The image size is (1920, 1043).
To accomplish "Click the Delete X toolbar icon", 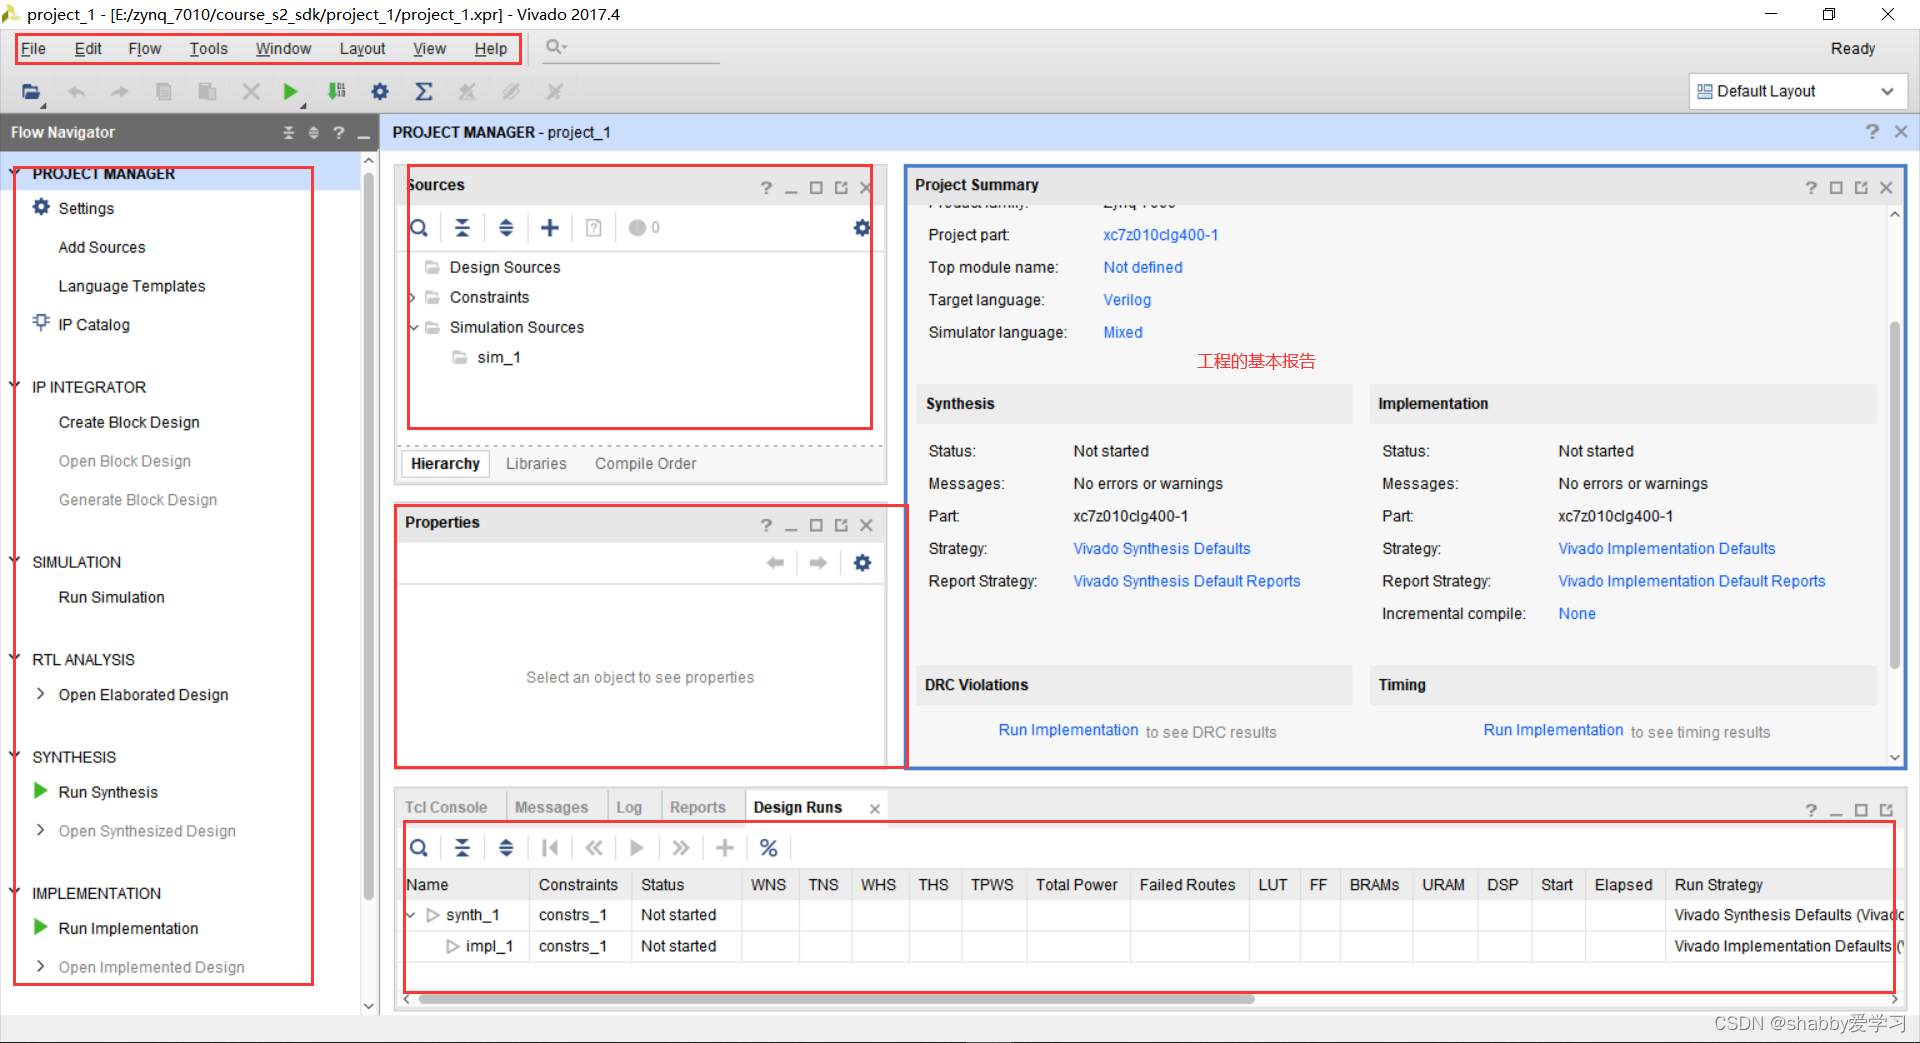I will (x=251, y=92).
